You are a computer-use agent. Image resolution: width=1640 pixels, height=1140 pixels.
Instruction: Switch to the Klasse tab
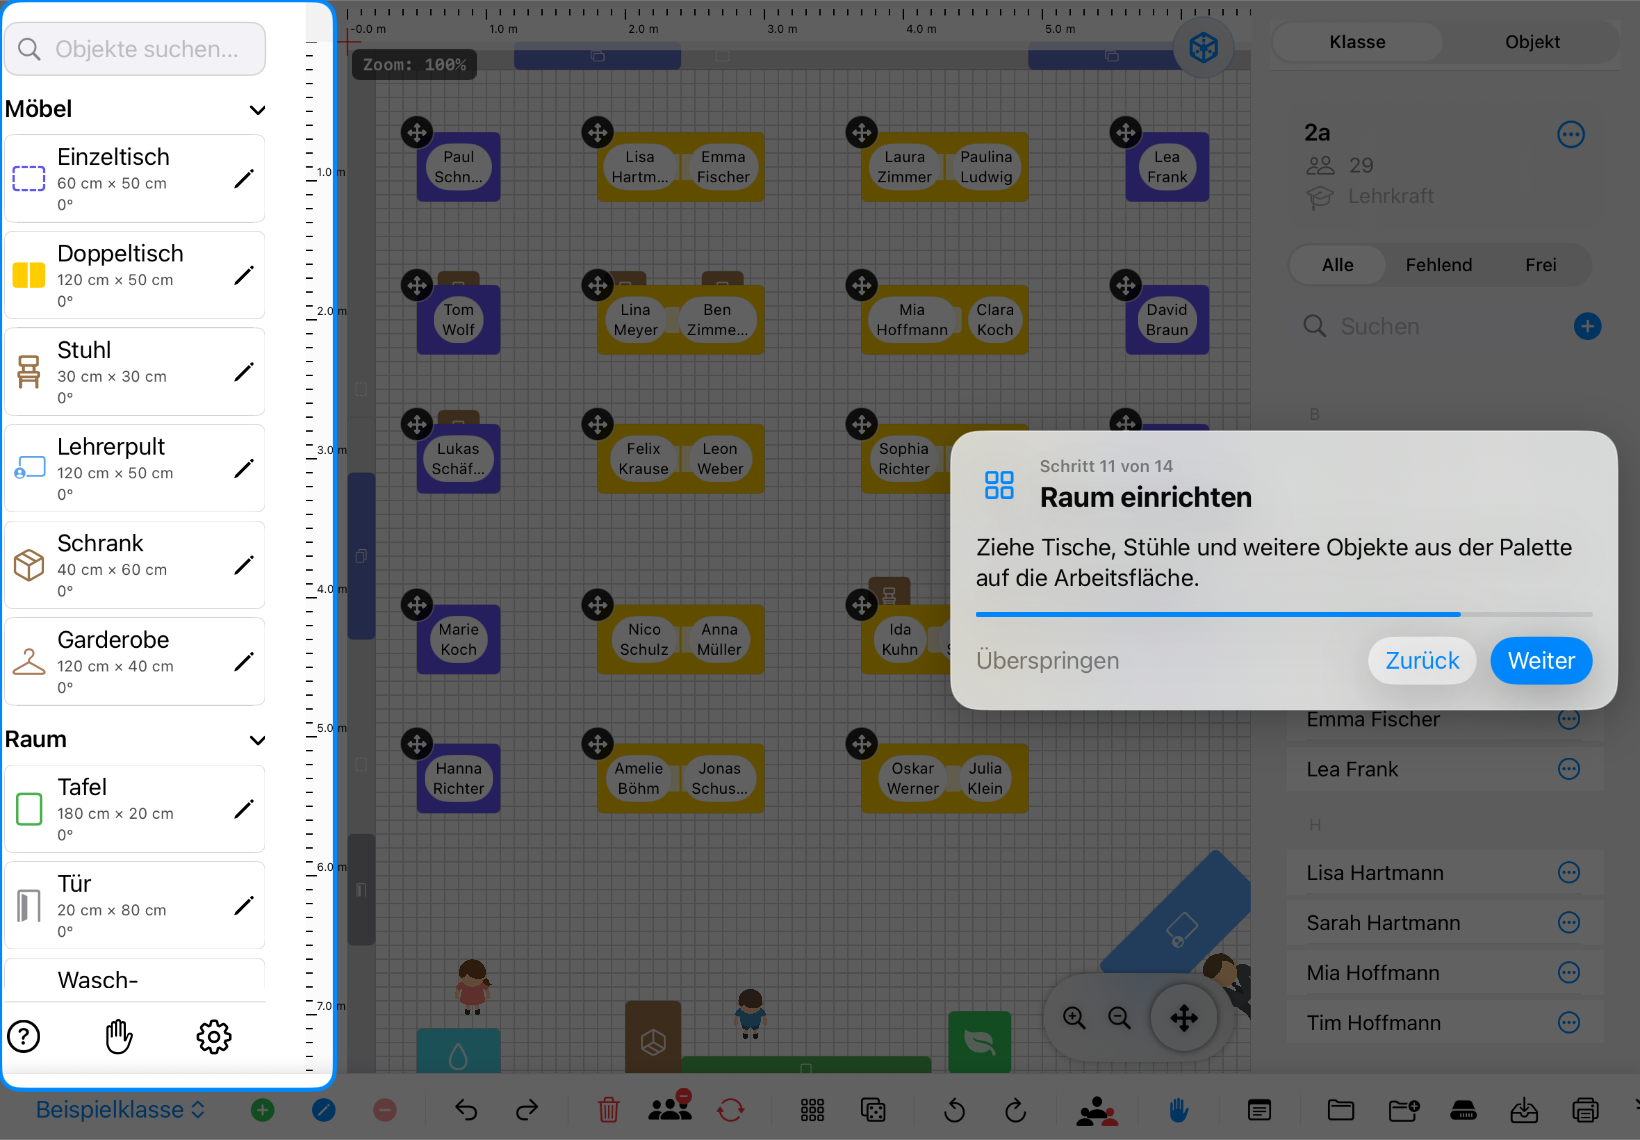[x=1357, y=42]
